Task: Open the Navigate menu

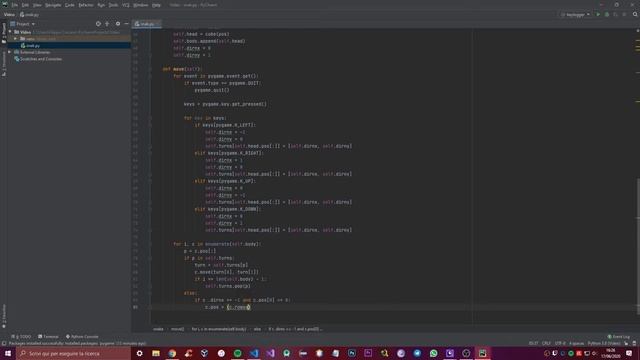Action: click(53, 5)
